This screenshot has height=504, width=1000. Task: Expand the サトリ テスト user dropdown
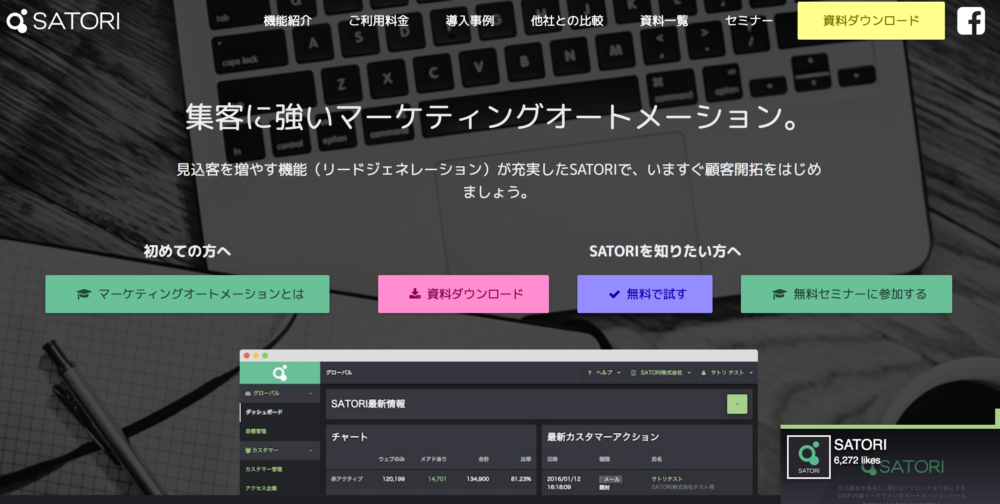tap(725, 373)
